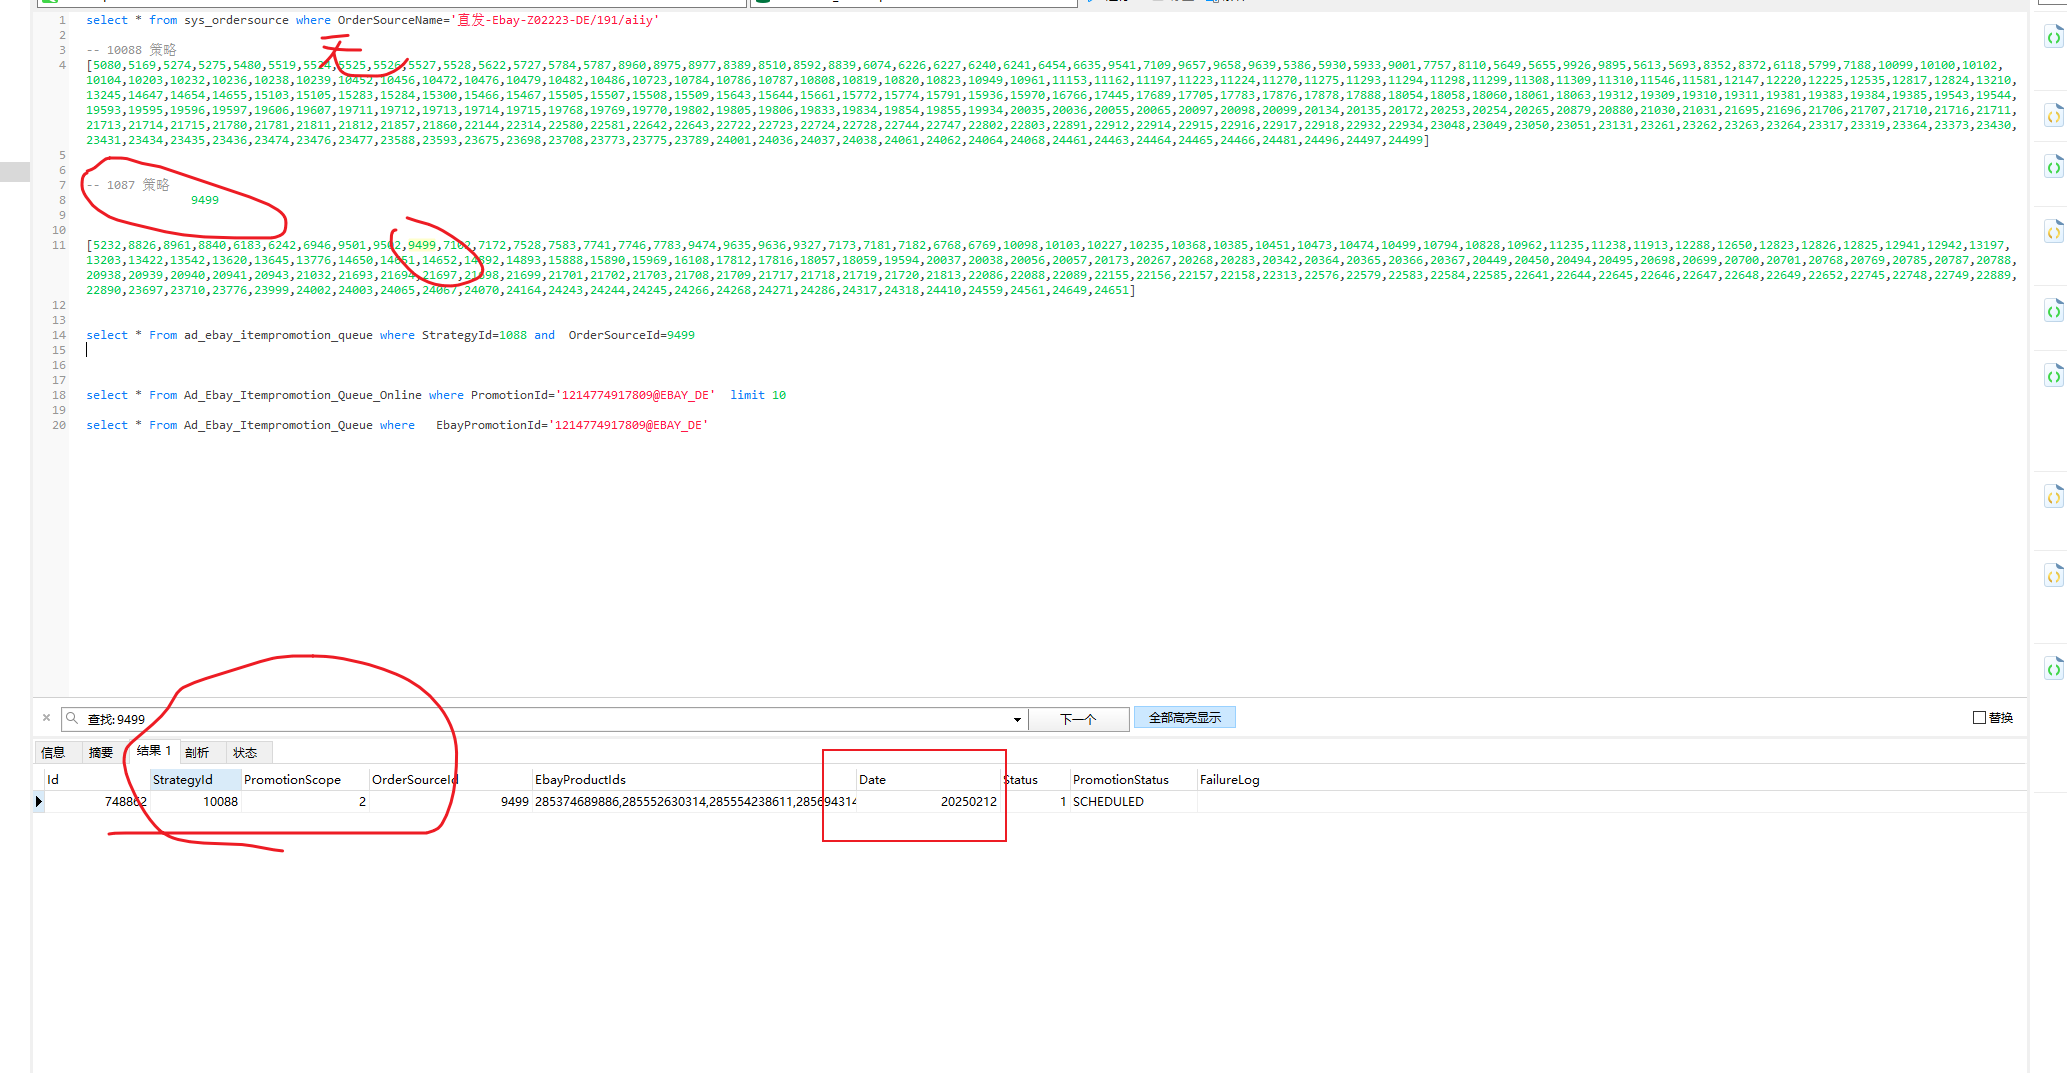
Task: Select the OrderSourceId cell 9499 in results
Action: click(451, 802)
